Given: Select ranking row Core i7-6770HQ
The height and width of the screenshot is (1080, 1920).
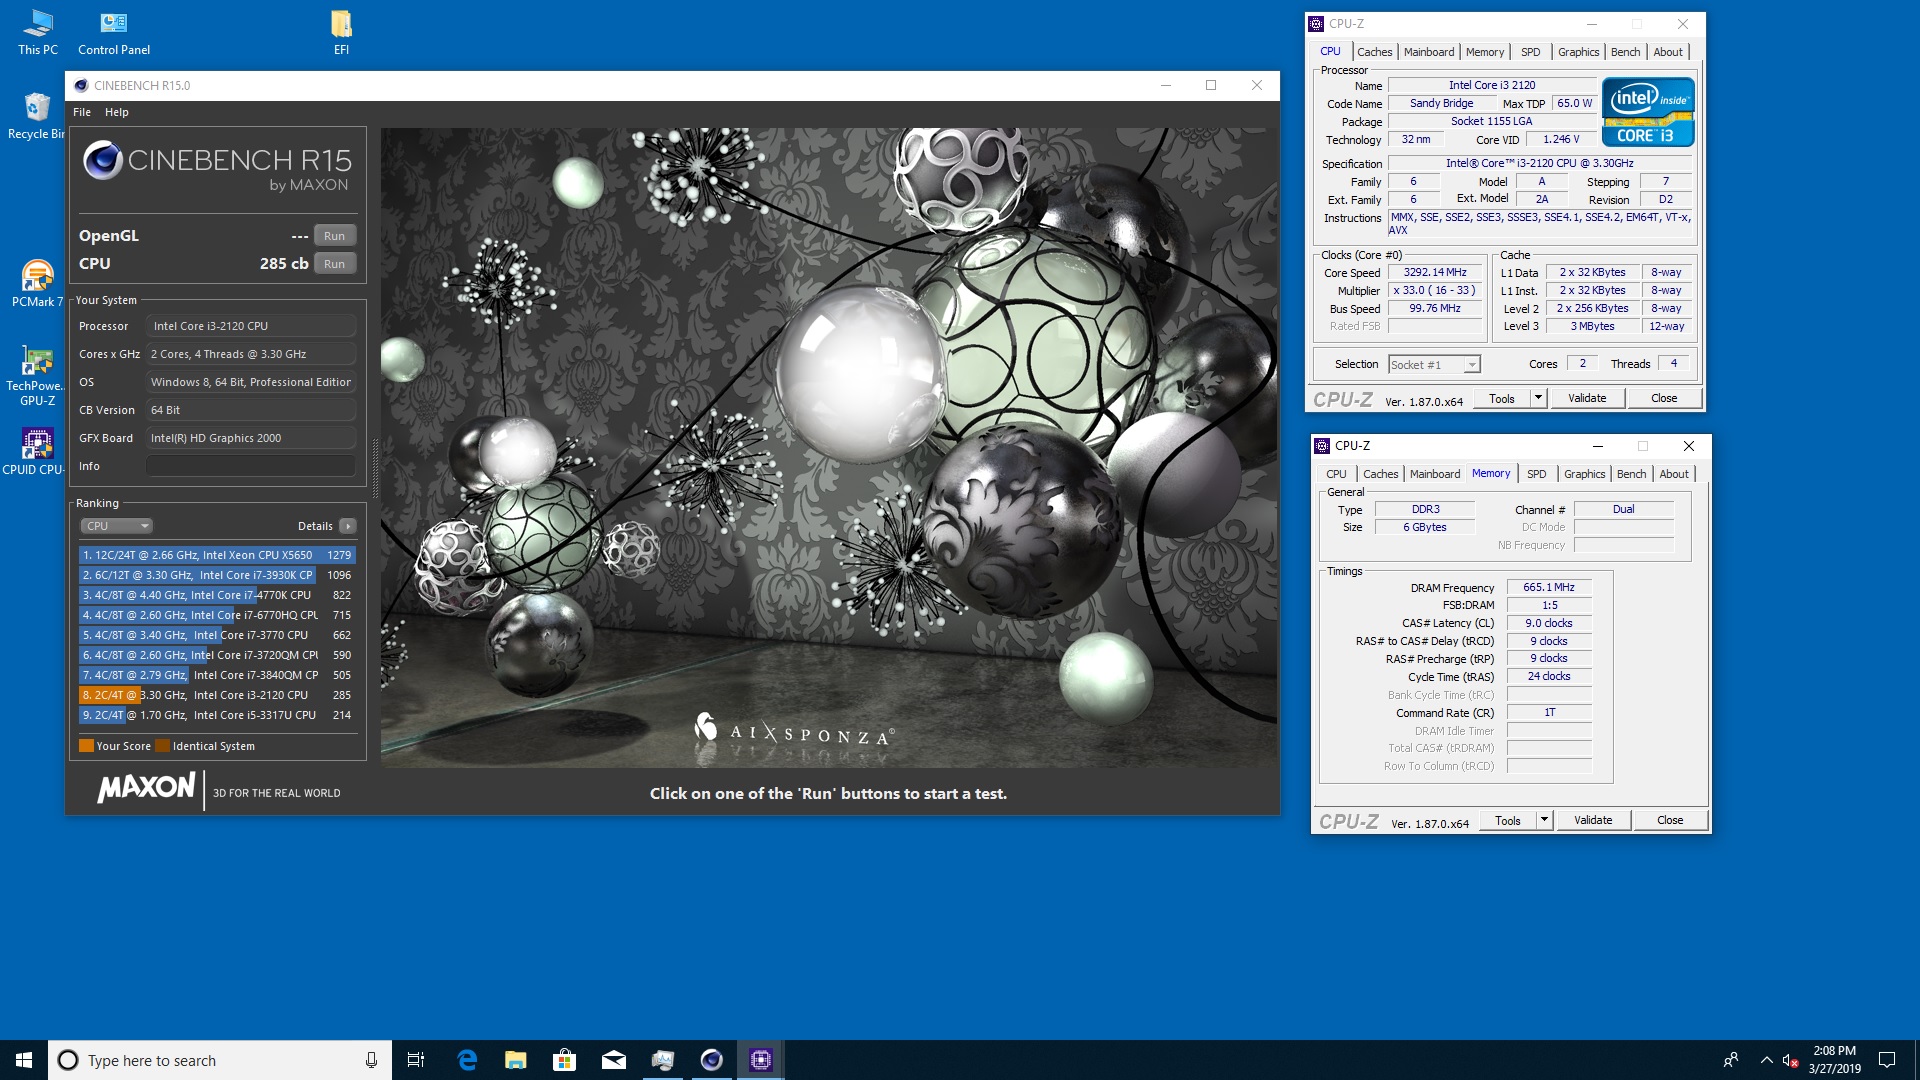Looking at the screenshot, I should tap(217, 615).
